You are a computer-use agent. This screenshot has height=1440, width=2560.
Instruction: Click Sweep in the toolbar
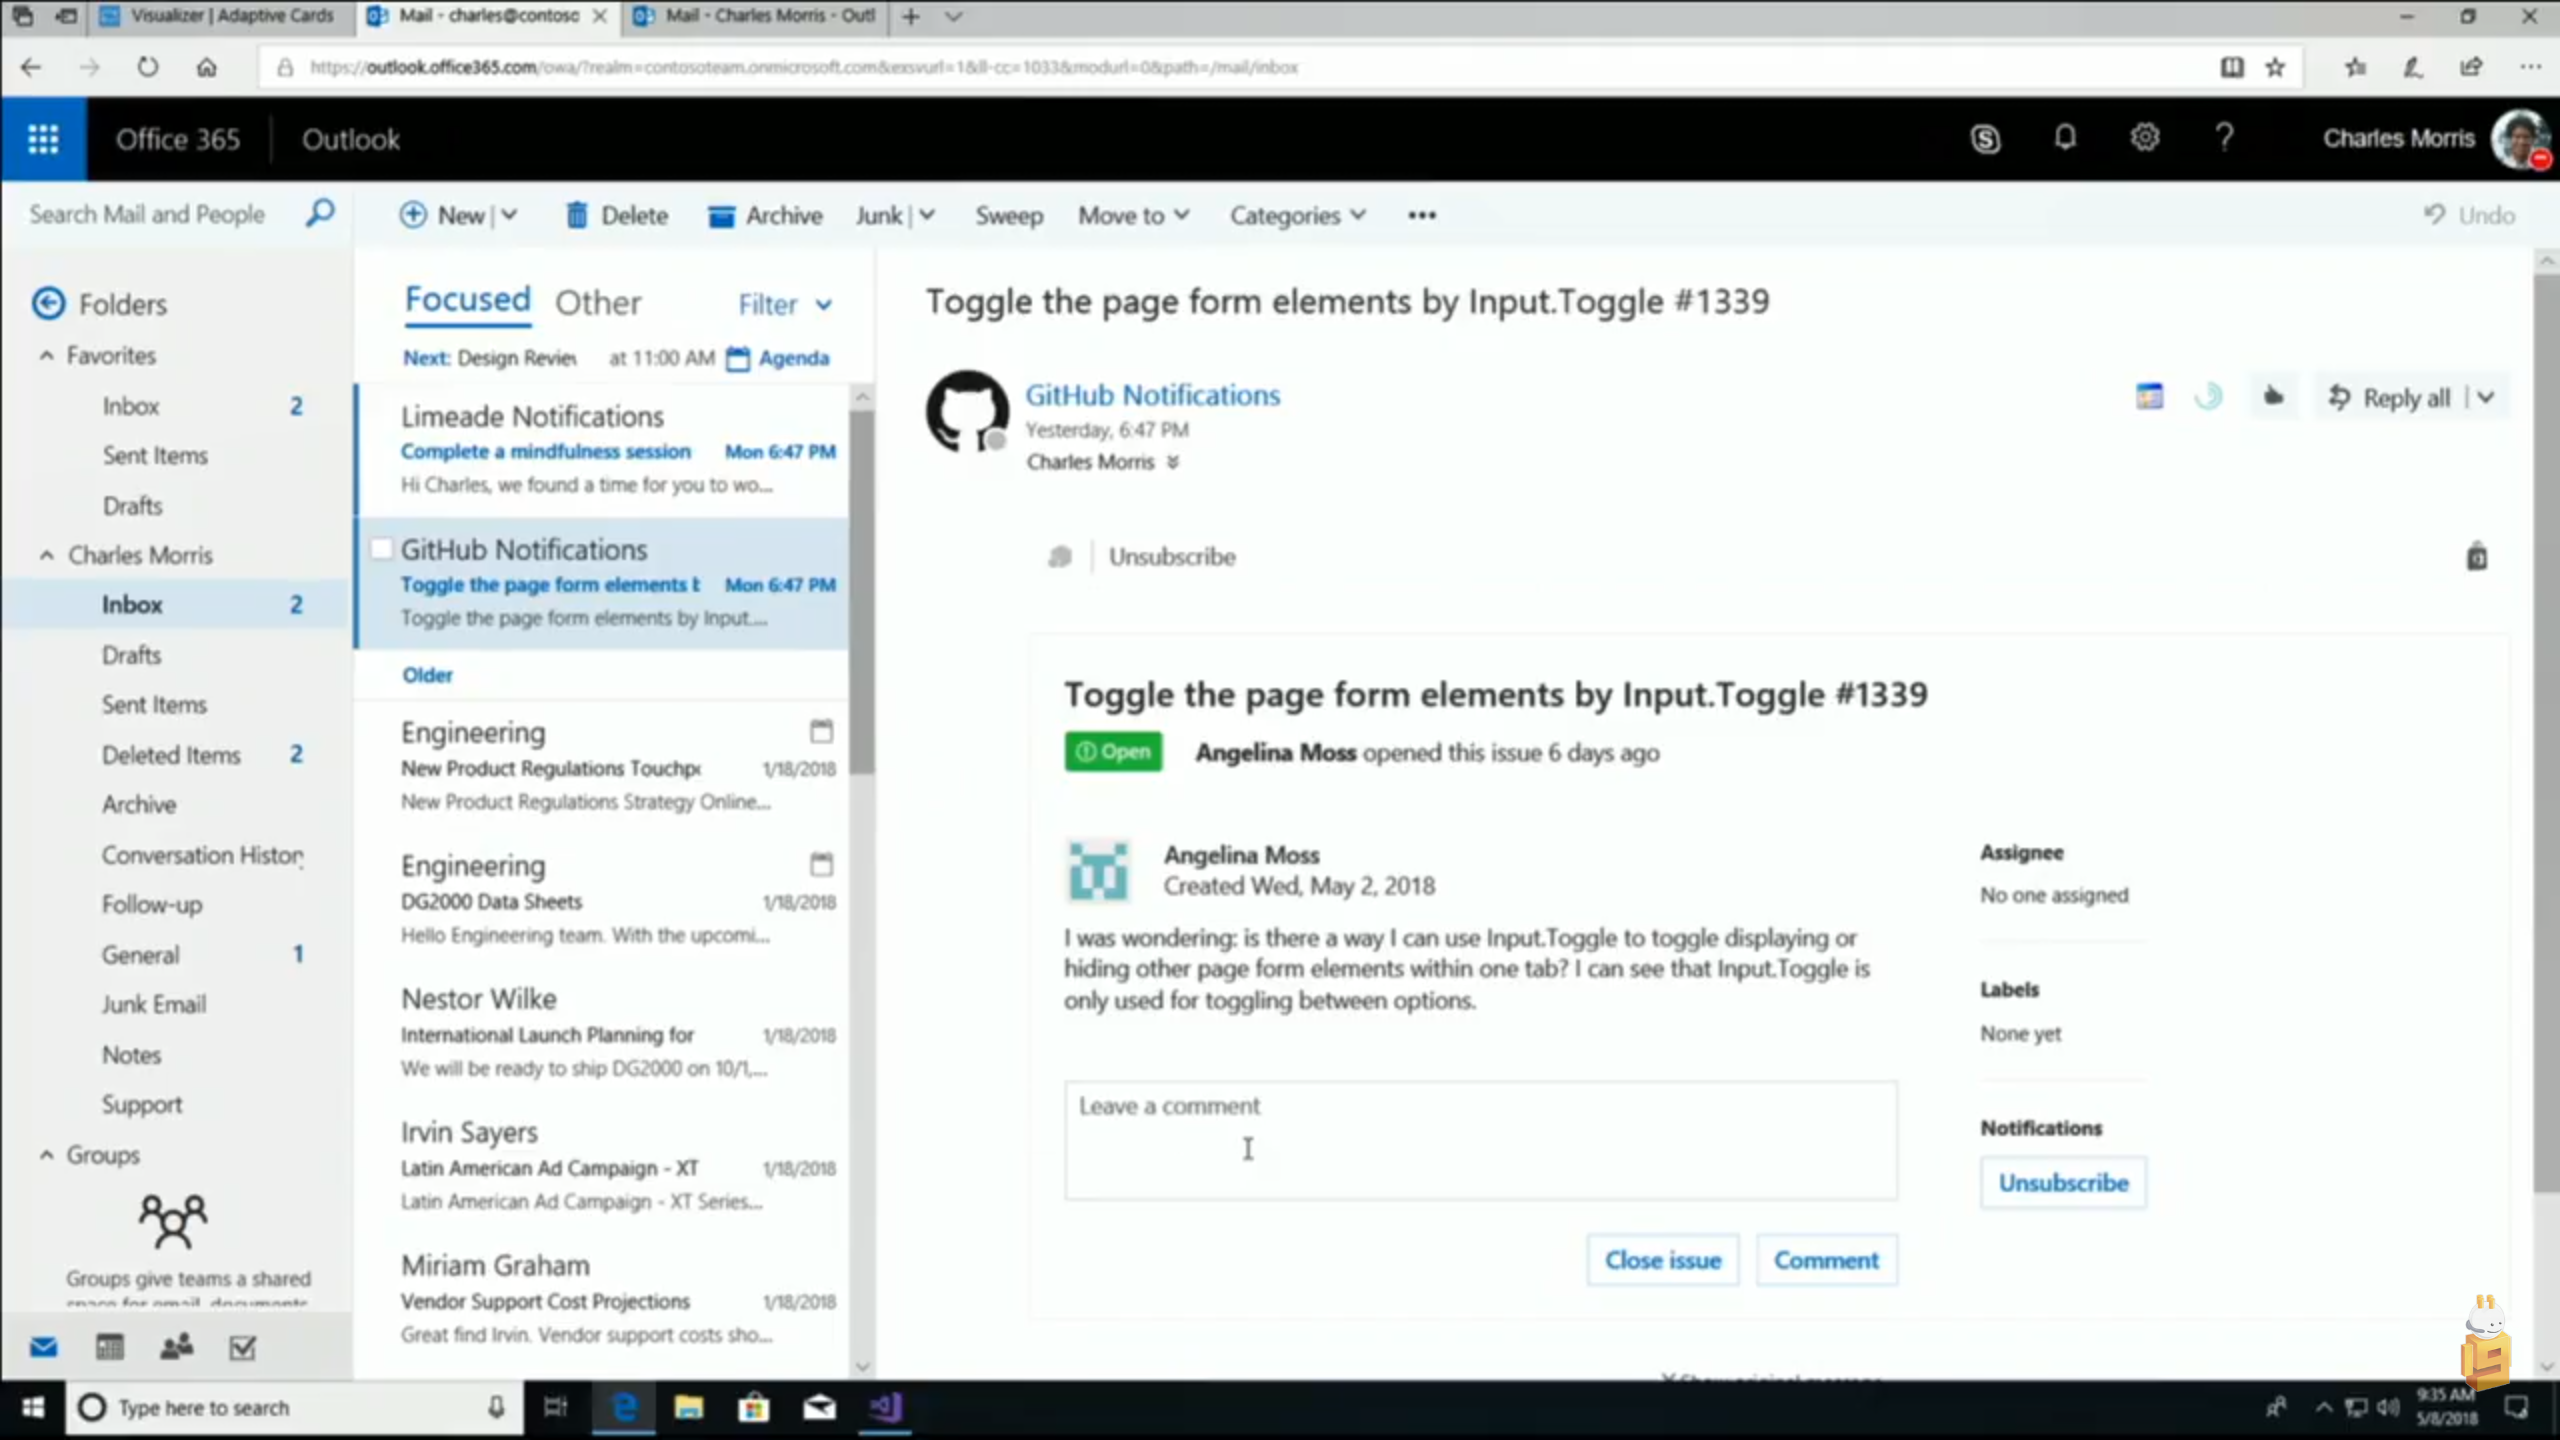coord(1009,215)
